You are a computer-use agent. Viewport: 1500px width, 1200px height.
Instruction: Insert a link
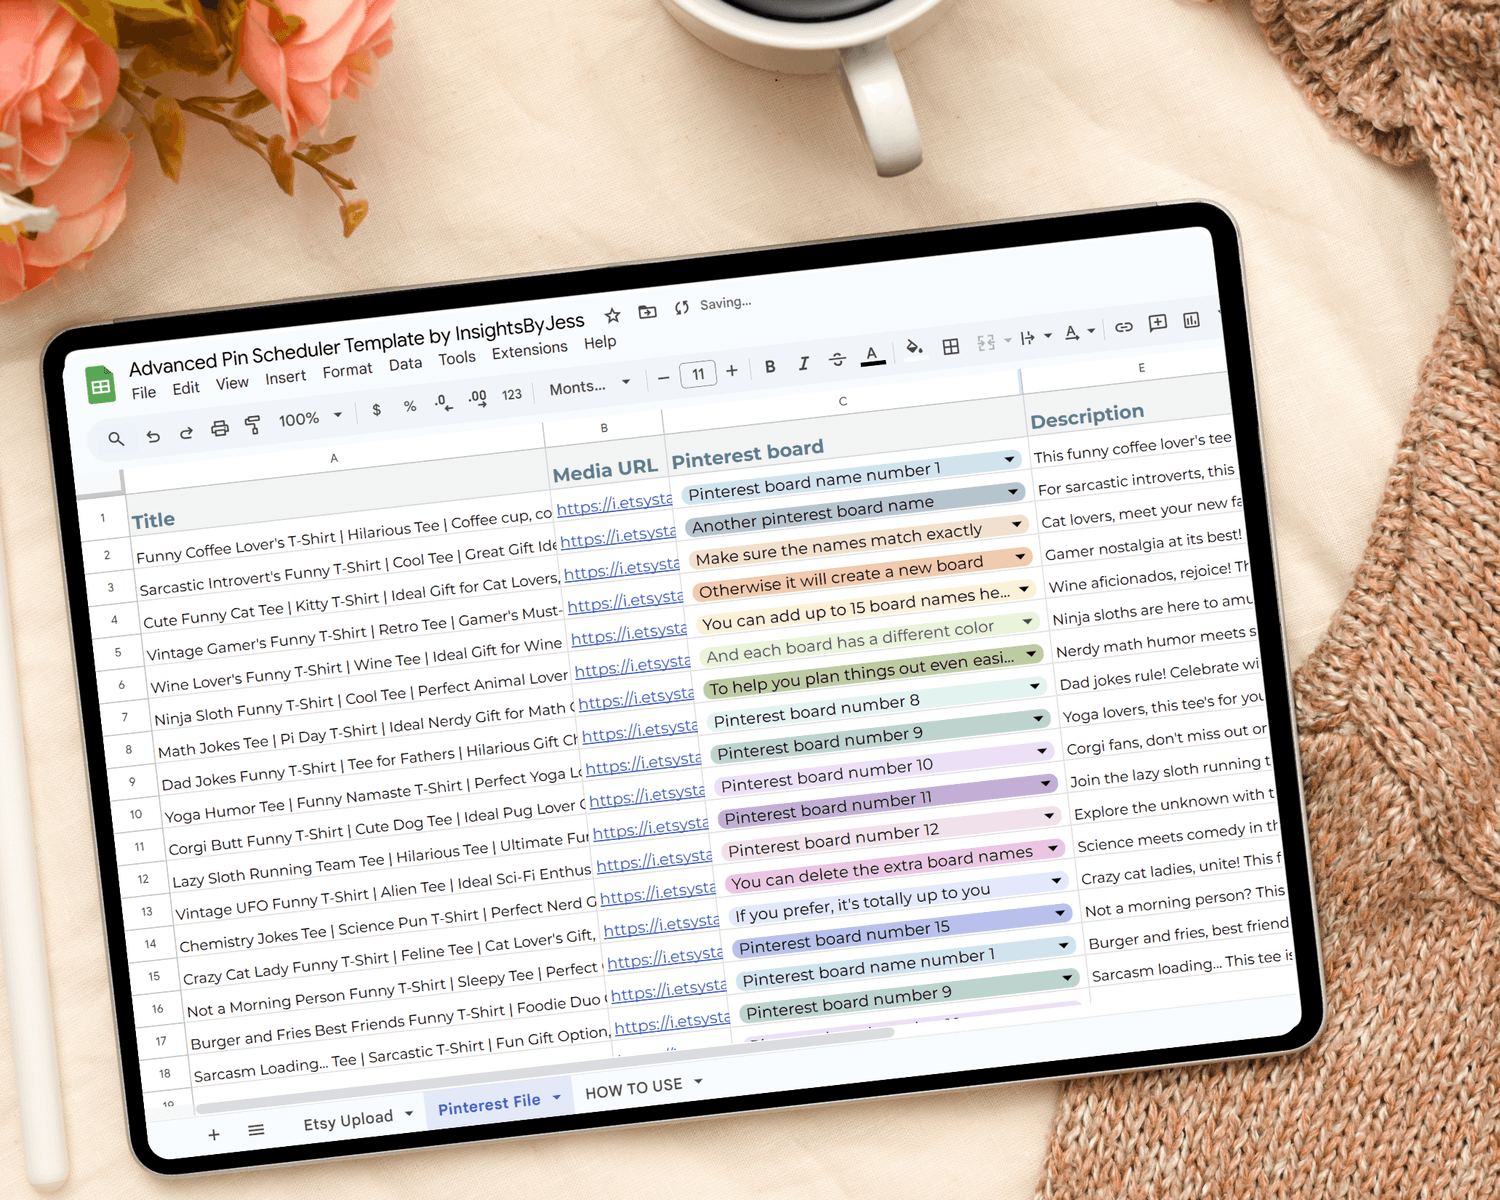(1124, 327)
